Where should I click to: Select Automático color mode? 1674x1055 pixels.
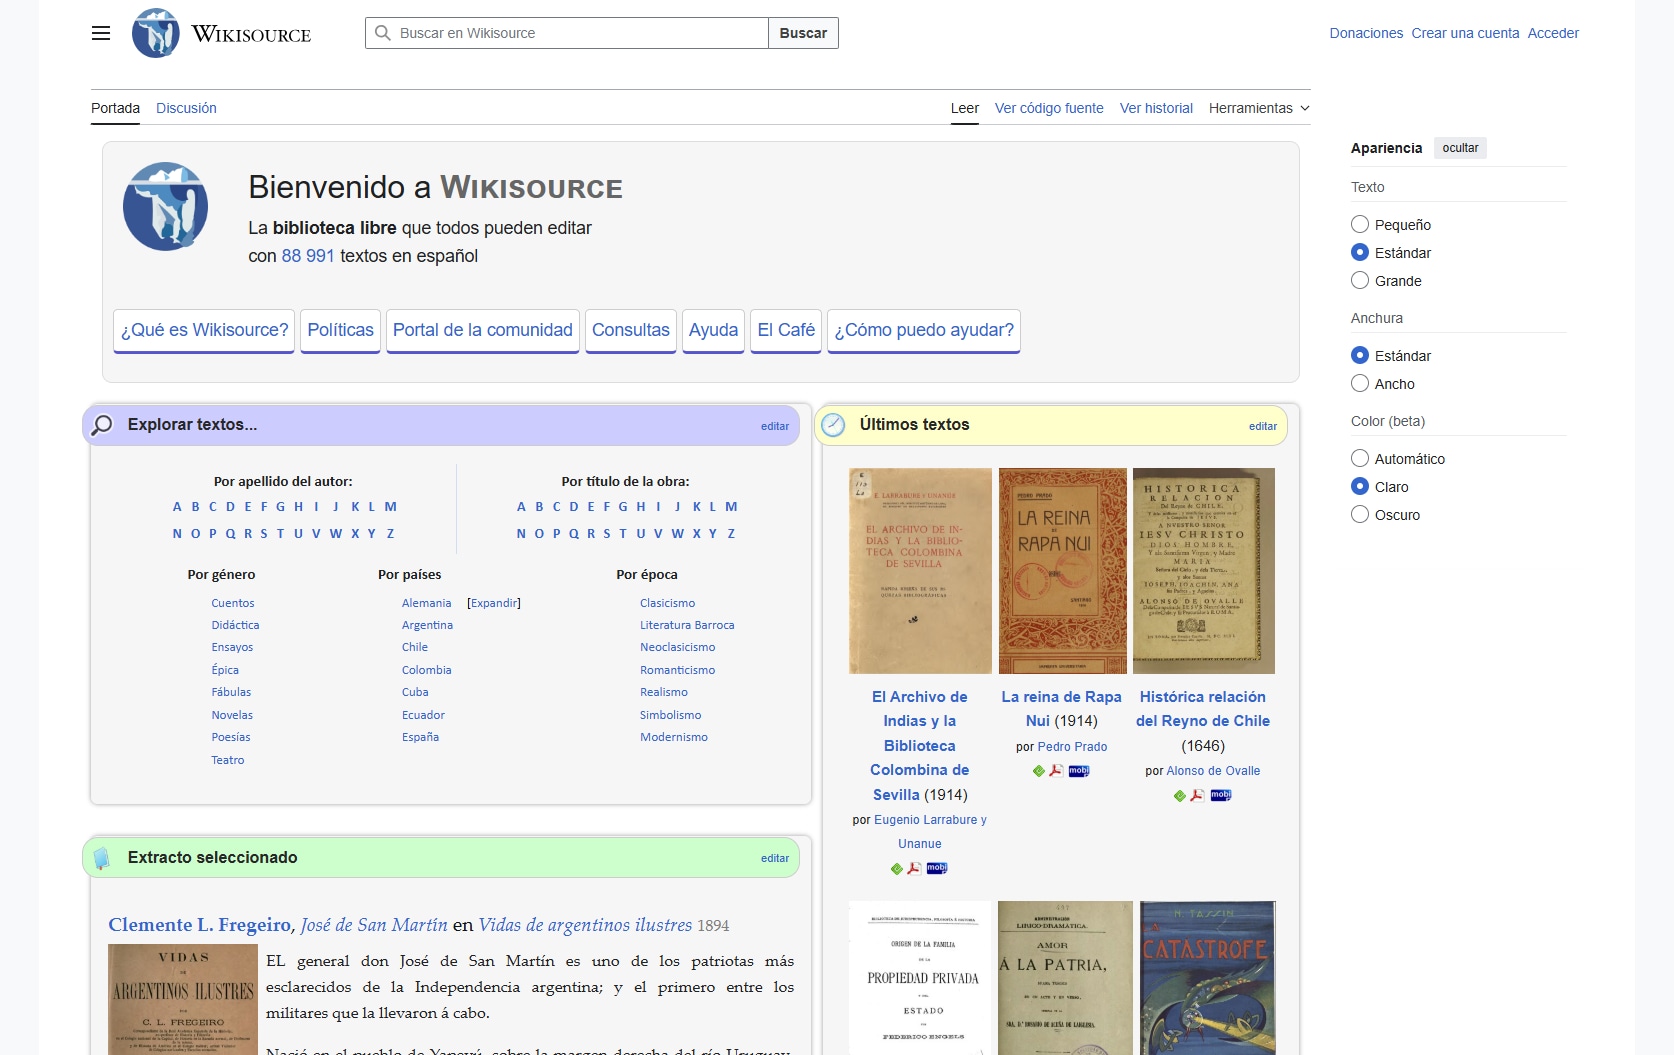tap(1360, 458)
